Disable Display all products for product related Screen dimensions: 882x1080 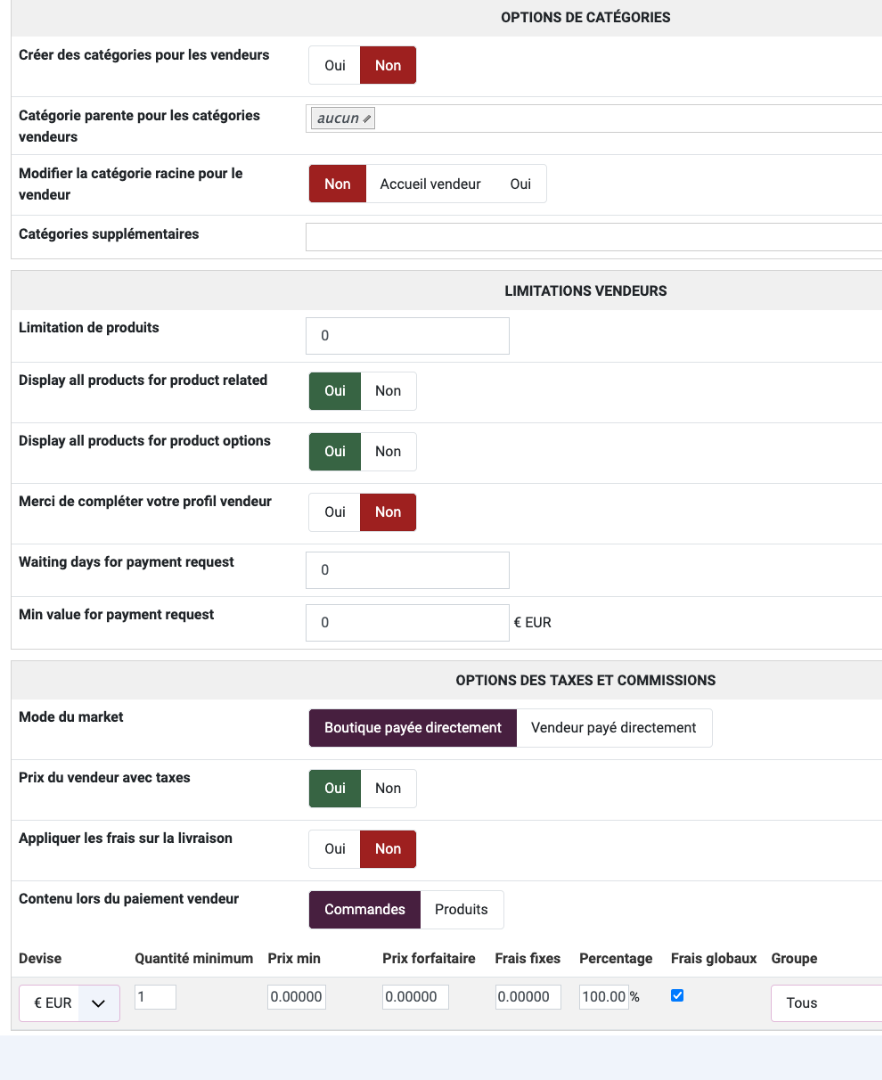pyautogui.click(x=388, y=391)
